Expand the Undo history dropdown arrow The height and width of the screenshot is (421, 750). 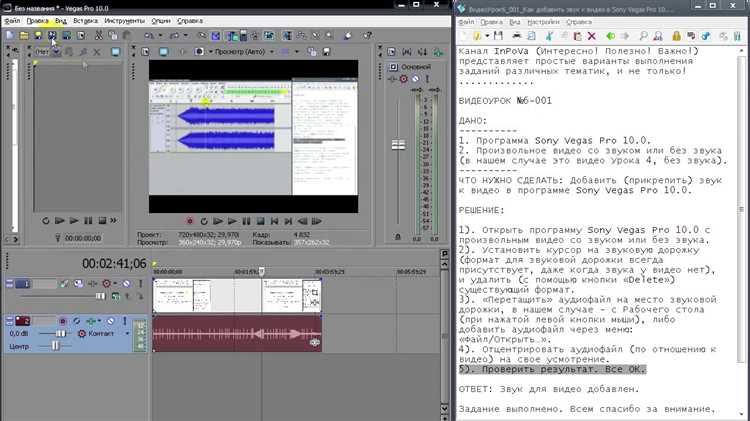160,35
